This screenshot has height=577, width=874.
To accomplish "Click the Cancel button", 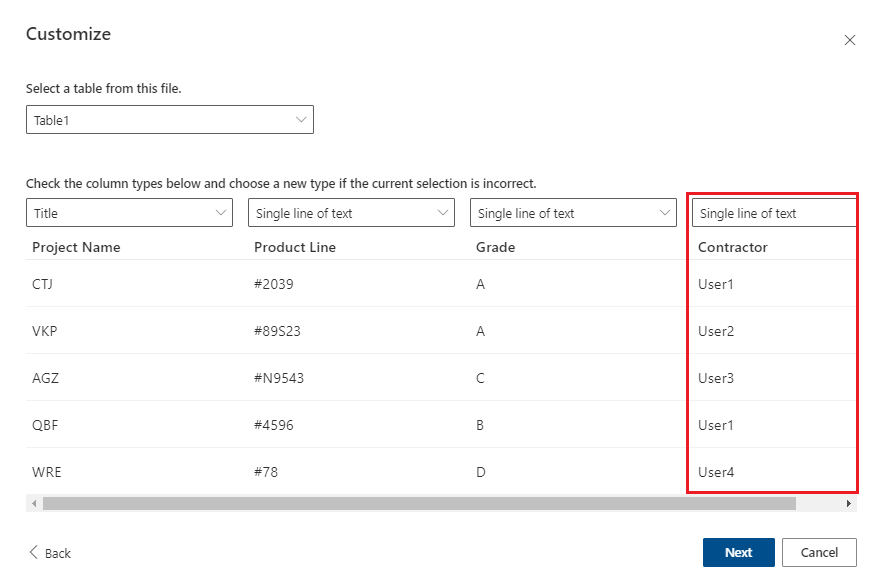I will pyautogui.click(x=819, y=552).
